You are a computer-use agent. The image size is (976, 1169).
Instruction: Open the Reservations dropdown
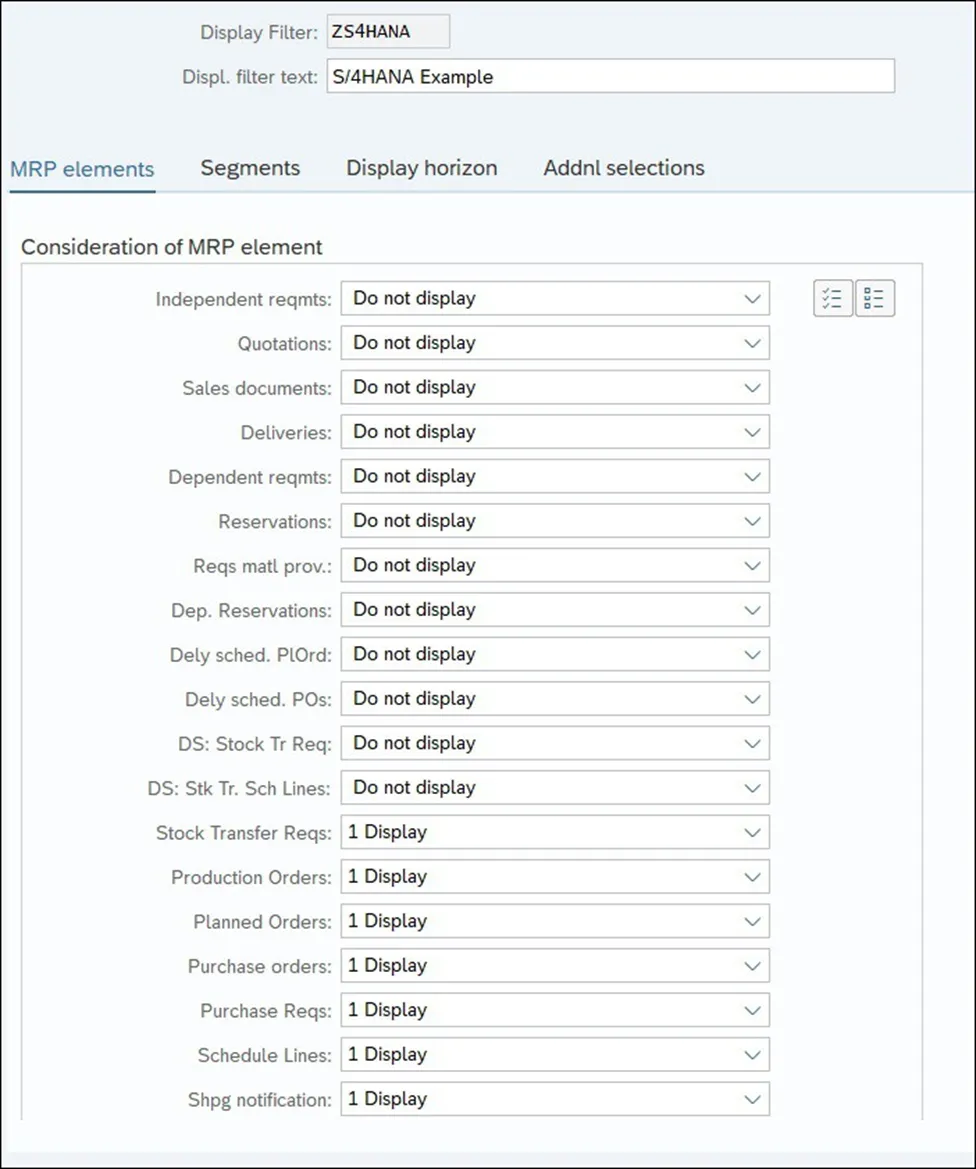tap(752, 521)
